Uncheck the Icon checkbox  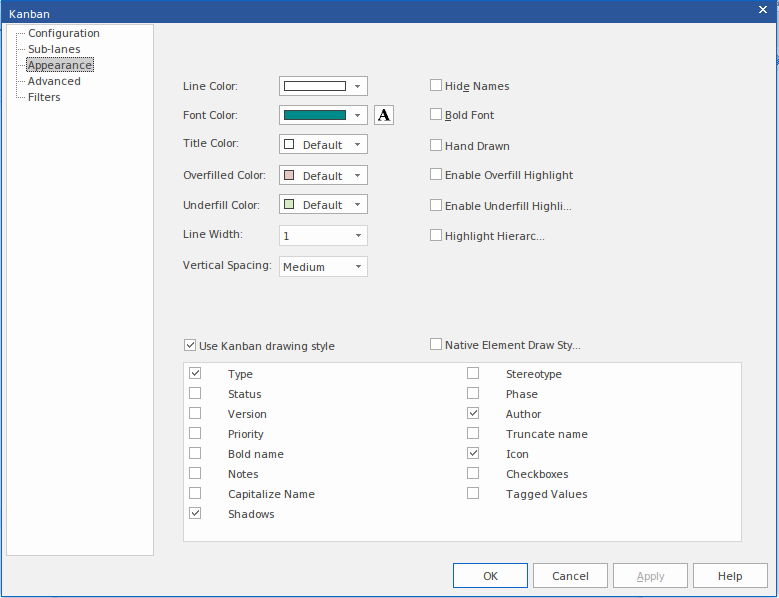tap(473, 453)
